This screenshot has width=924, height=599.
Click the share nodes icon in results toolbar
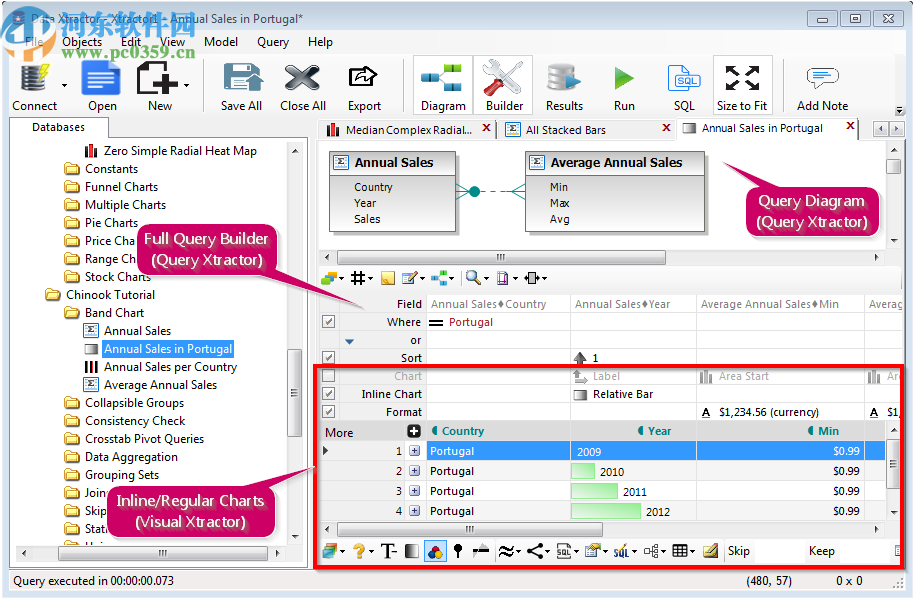535,551
